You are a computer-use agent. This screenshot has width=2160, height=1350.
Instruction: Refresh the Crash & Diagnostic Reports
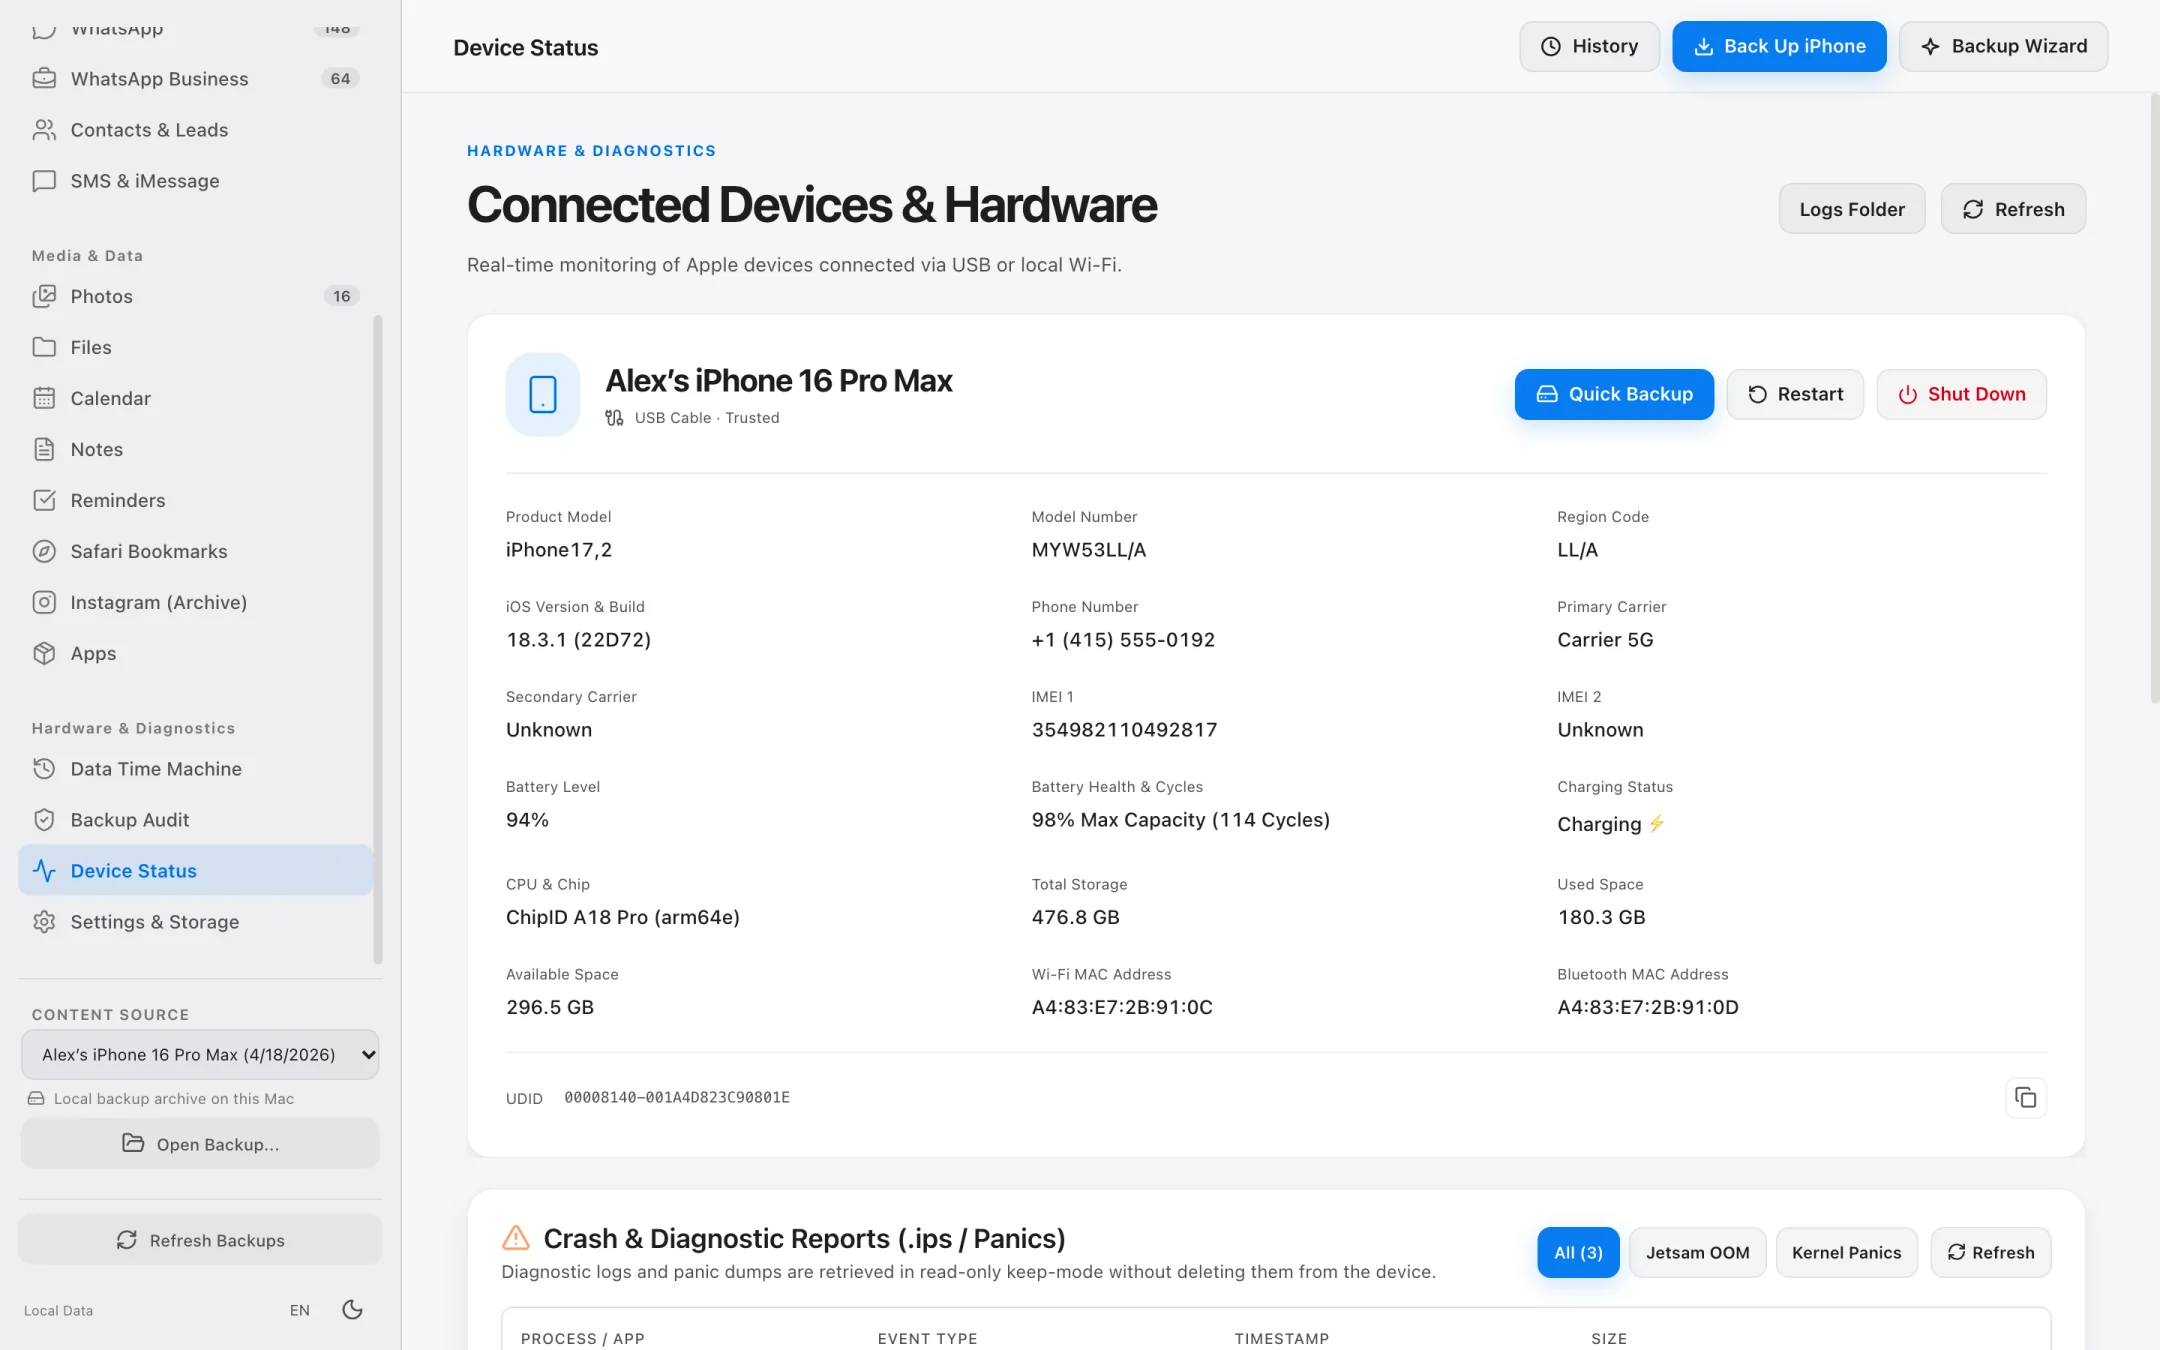pyautogui.click(x=1990, y=1253)
